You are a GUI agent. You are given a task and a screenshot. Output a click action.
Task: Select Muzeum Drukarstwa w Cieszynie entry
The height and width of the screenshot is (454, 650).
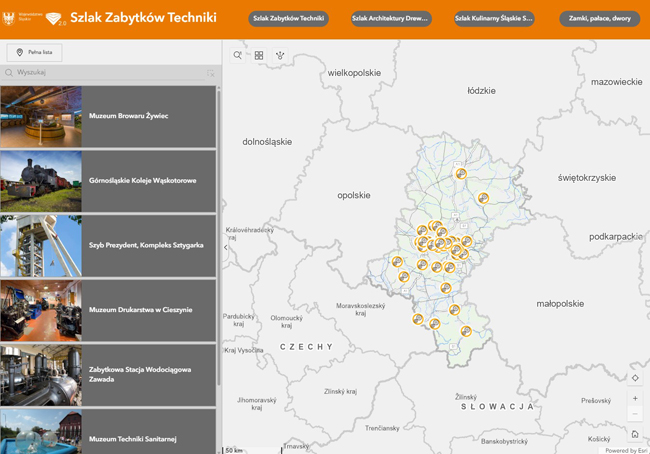(x=108, y=310)
